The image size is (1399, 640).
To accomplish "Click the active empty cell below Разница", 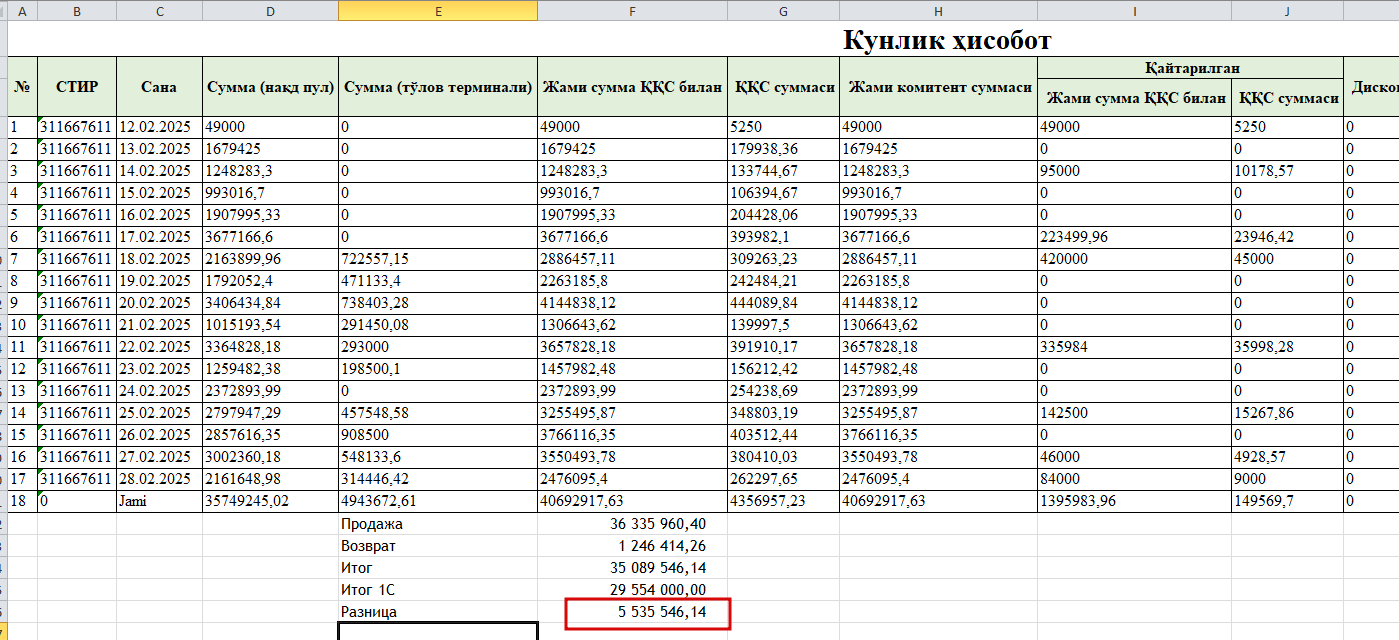I will click(438, 631).
